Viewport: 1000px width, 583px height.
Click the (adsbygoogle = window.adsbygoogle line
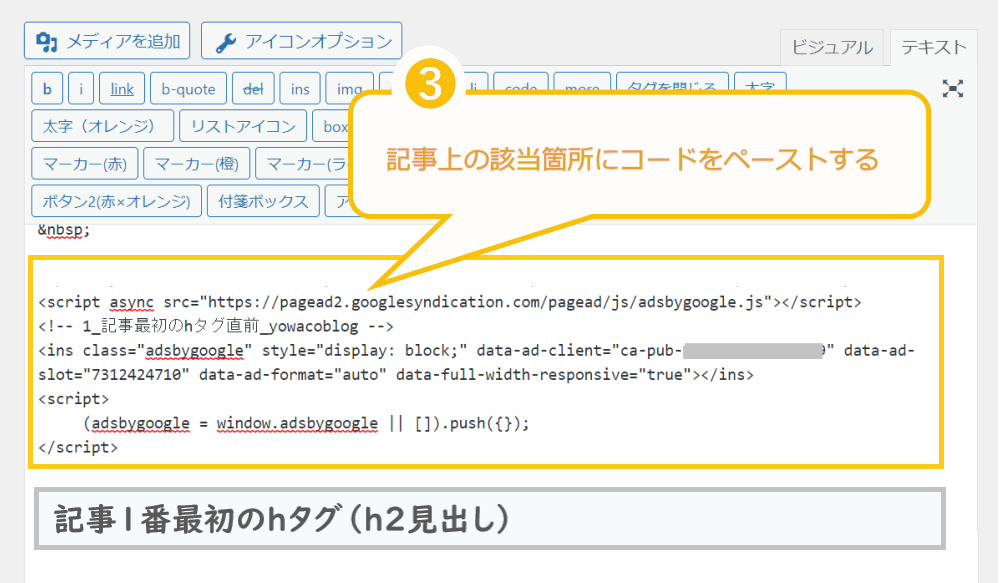point(306,423)
